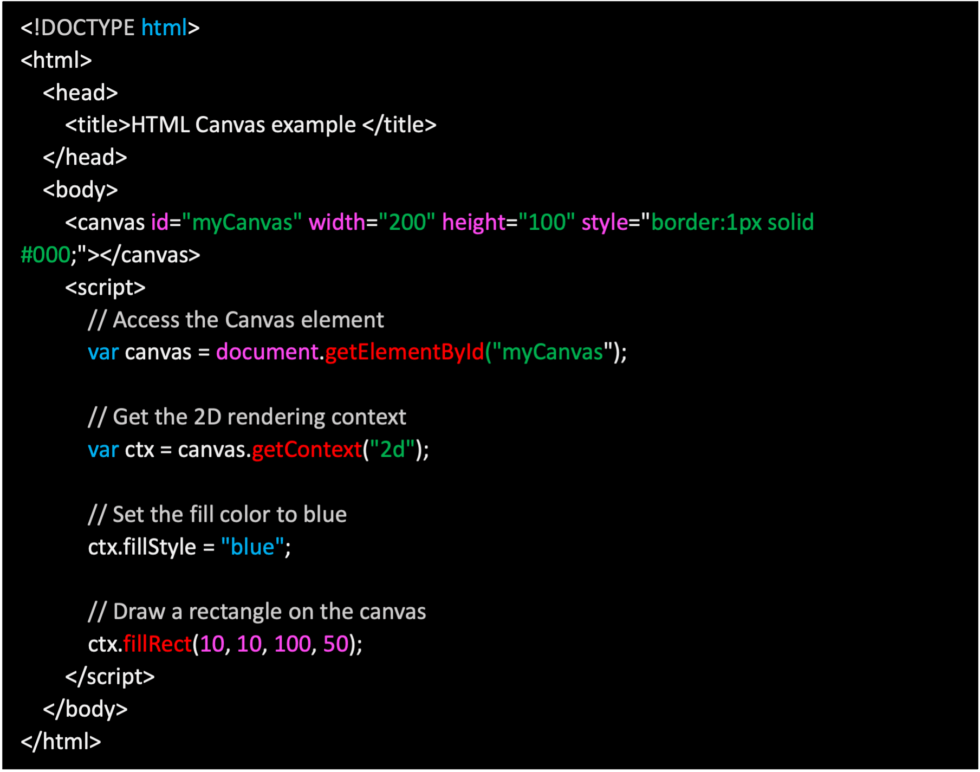
Task: Click the opening script tag
Action: coord(105,287)
